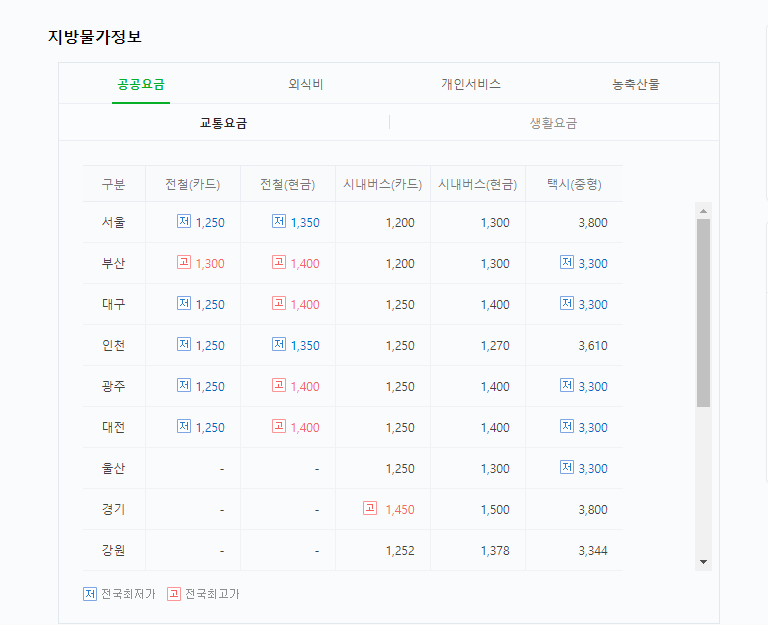The width and height of the screenshot is (768, 625).
Task: Click 경기 시내버스(현금) value 1,500
Action: click(x=495, y=510)
